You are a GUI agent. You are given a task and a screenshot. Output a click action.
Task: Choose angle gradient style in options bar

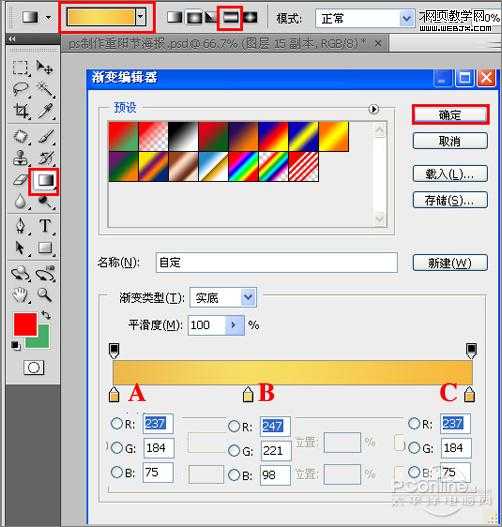(x=210, y=17)
